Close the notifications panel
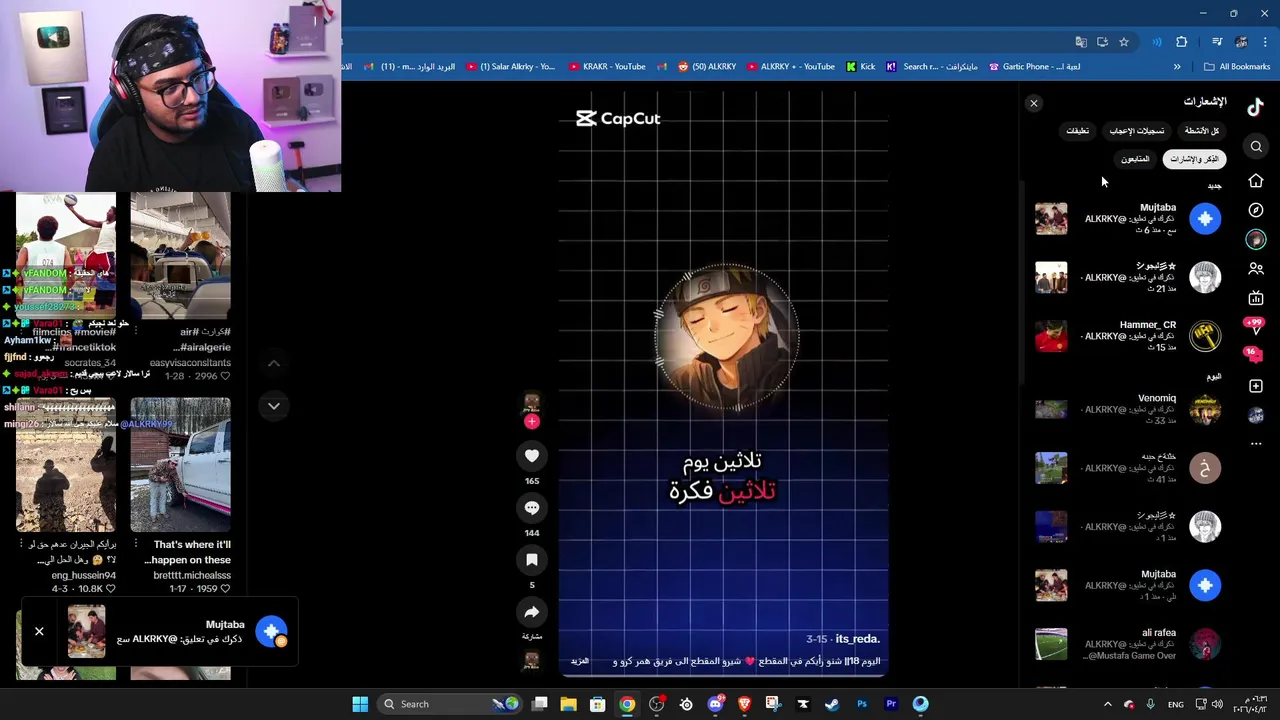The width and height of the screenshot is (1280, 720). coord(1034,103)
